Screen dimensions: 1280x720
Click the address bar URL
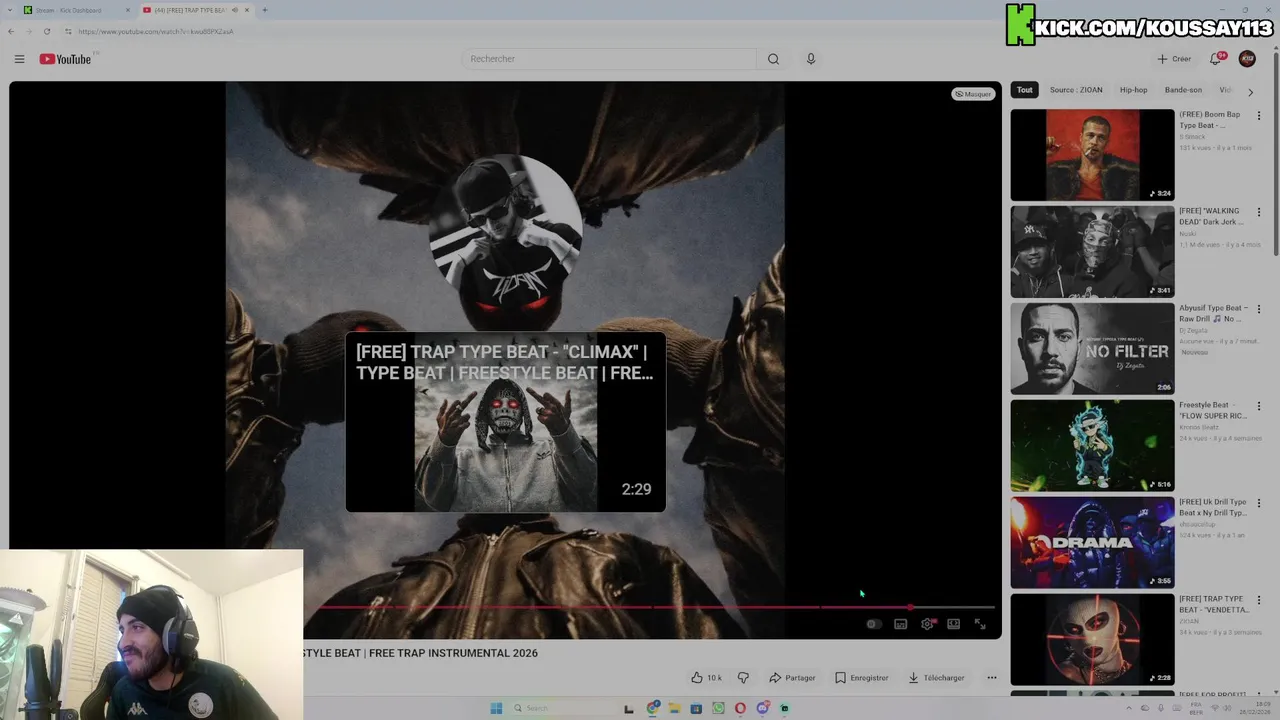click(x=155, y=31)
